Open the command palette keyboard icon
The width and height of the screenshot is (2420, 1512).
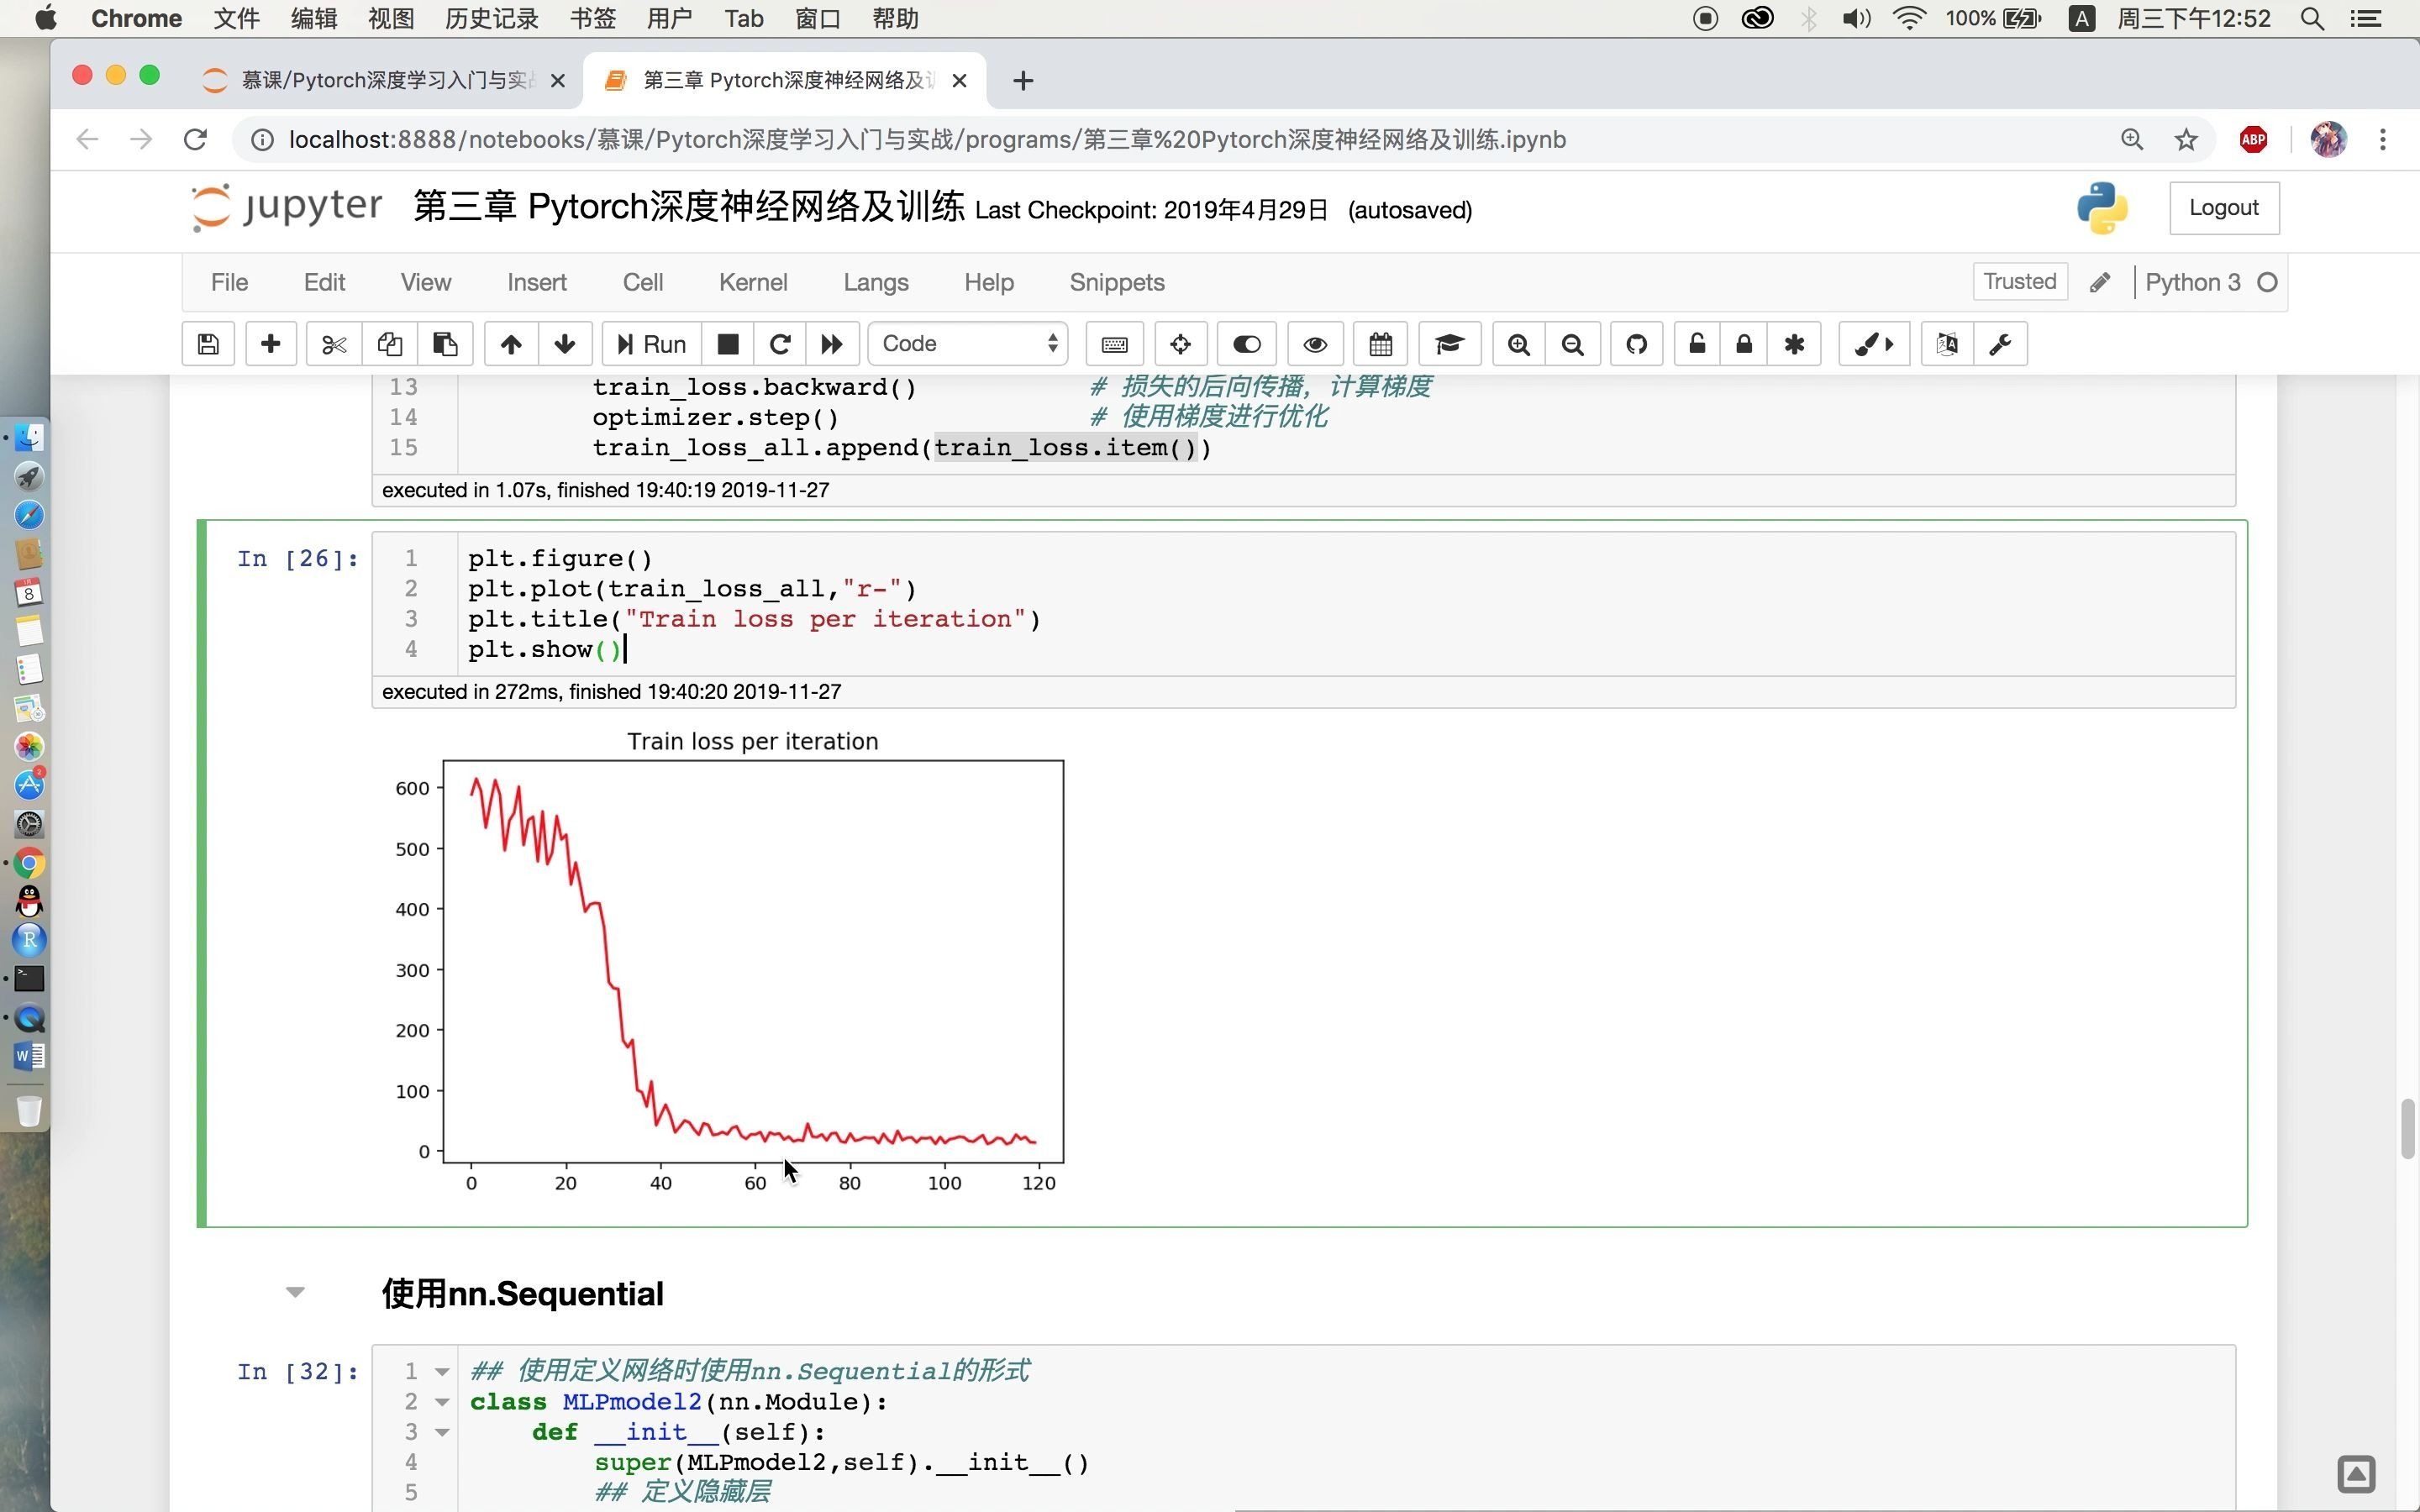point(1114,344)
